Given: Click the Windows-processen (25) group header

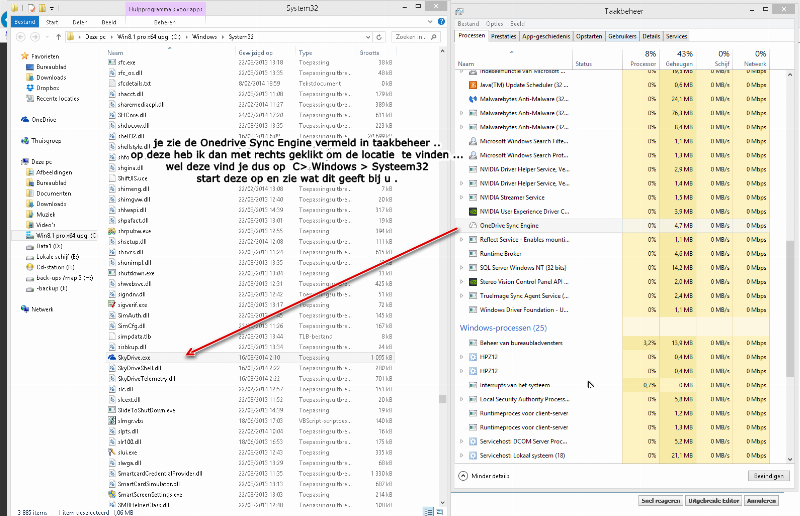Looking at the screenshot, I should [x=503, y=328].
